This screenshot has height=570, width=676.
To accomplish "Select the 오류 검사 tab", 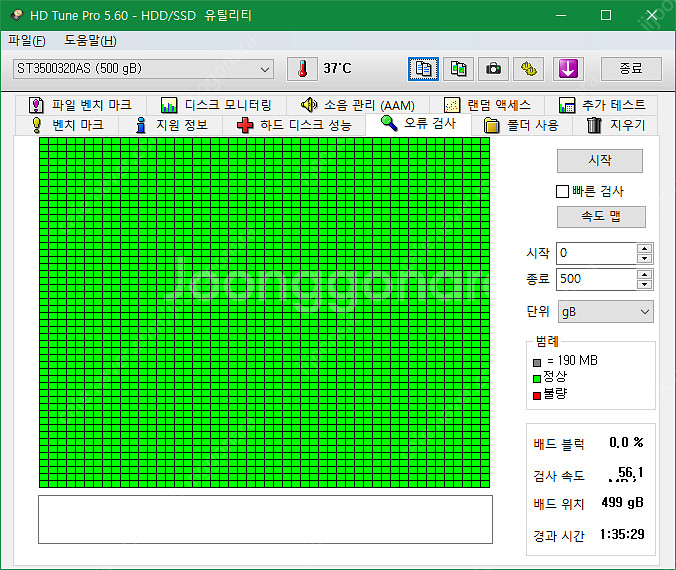I will click(418, 124).
